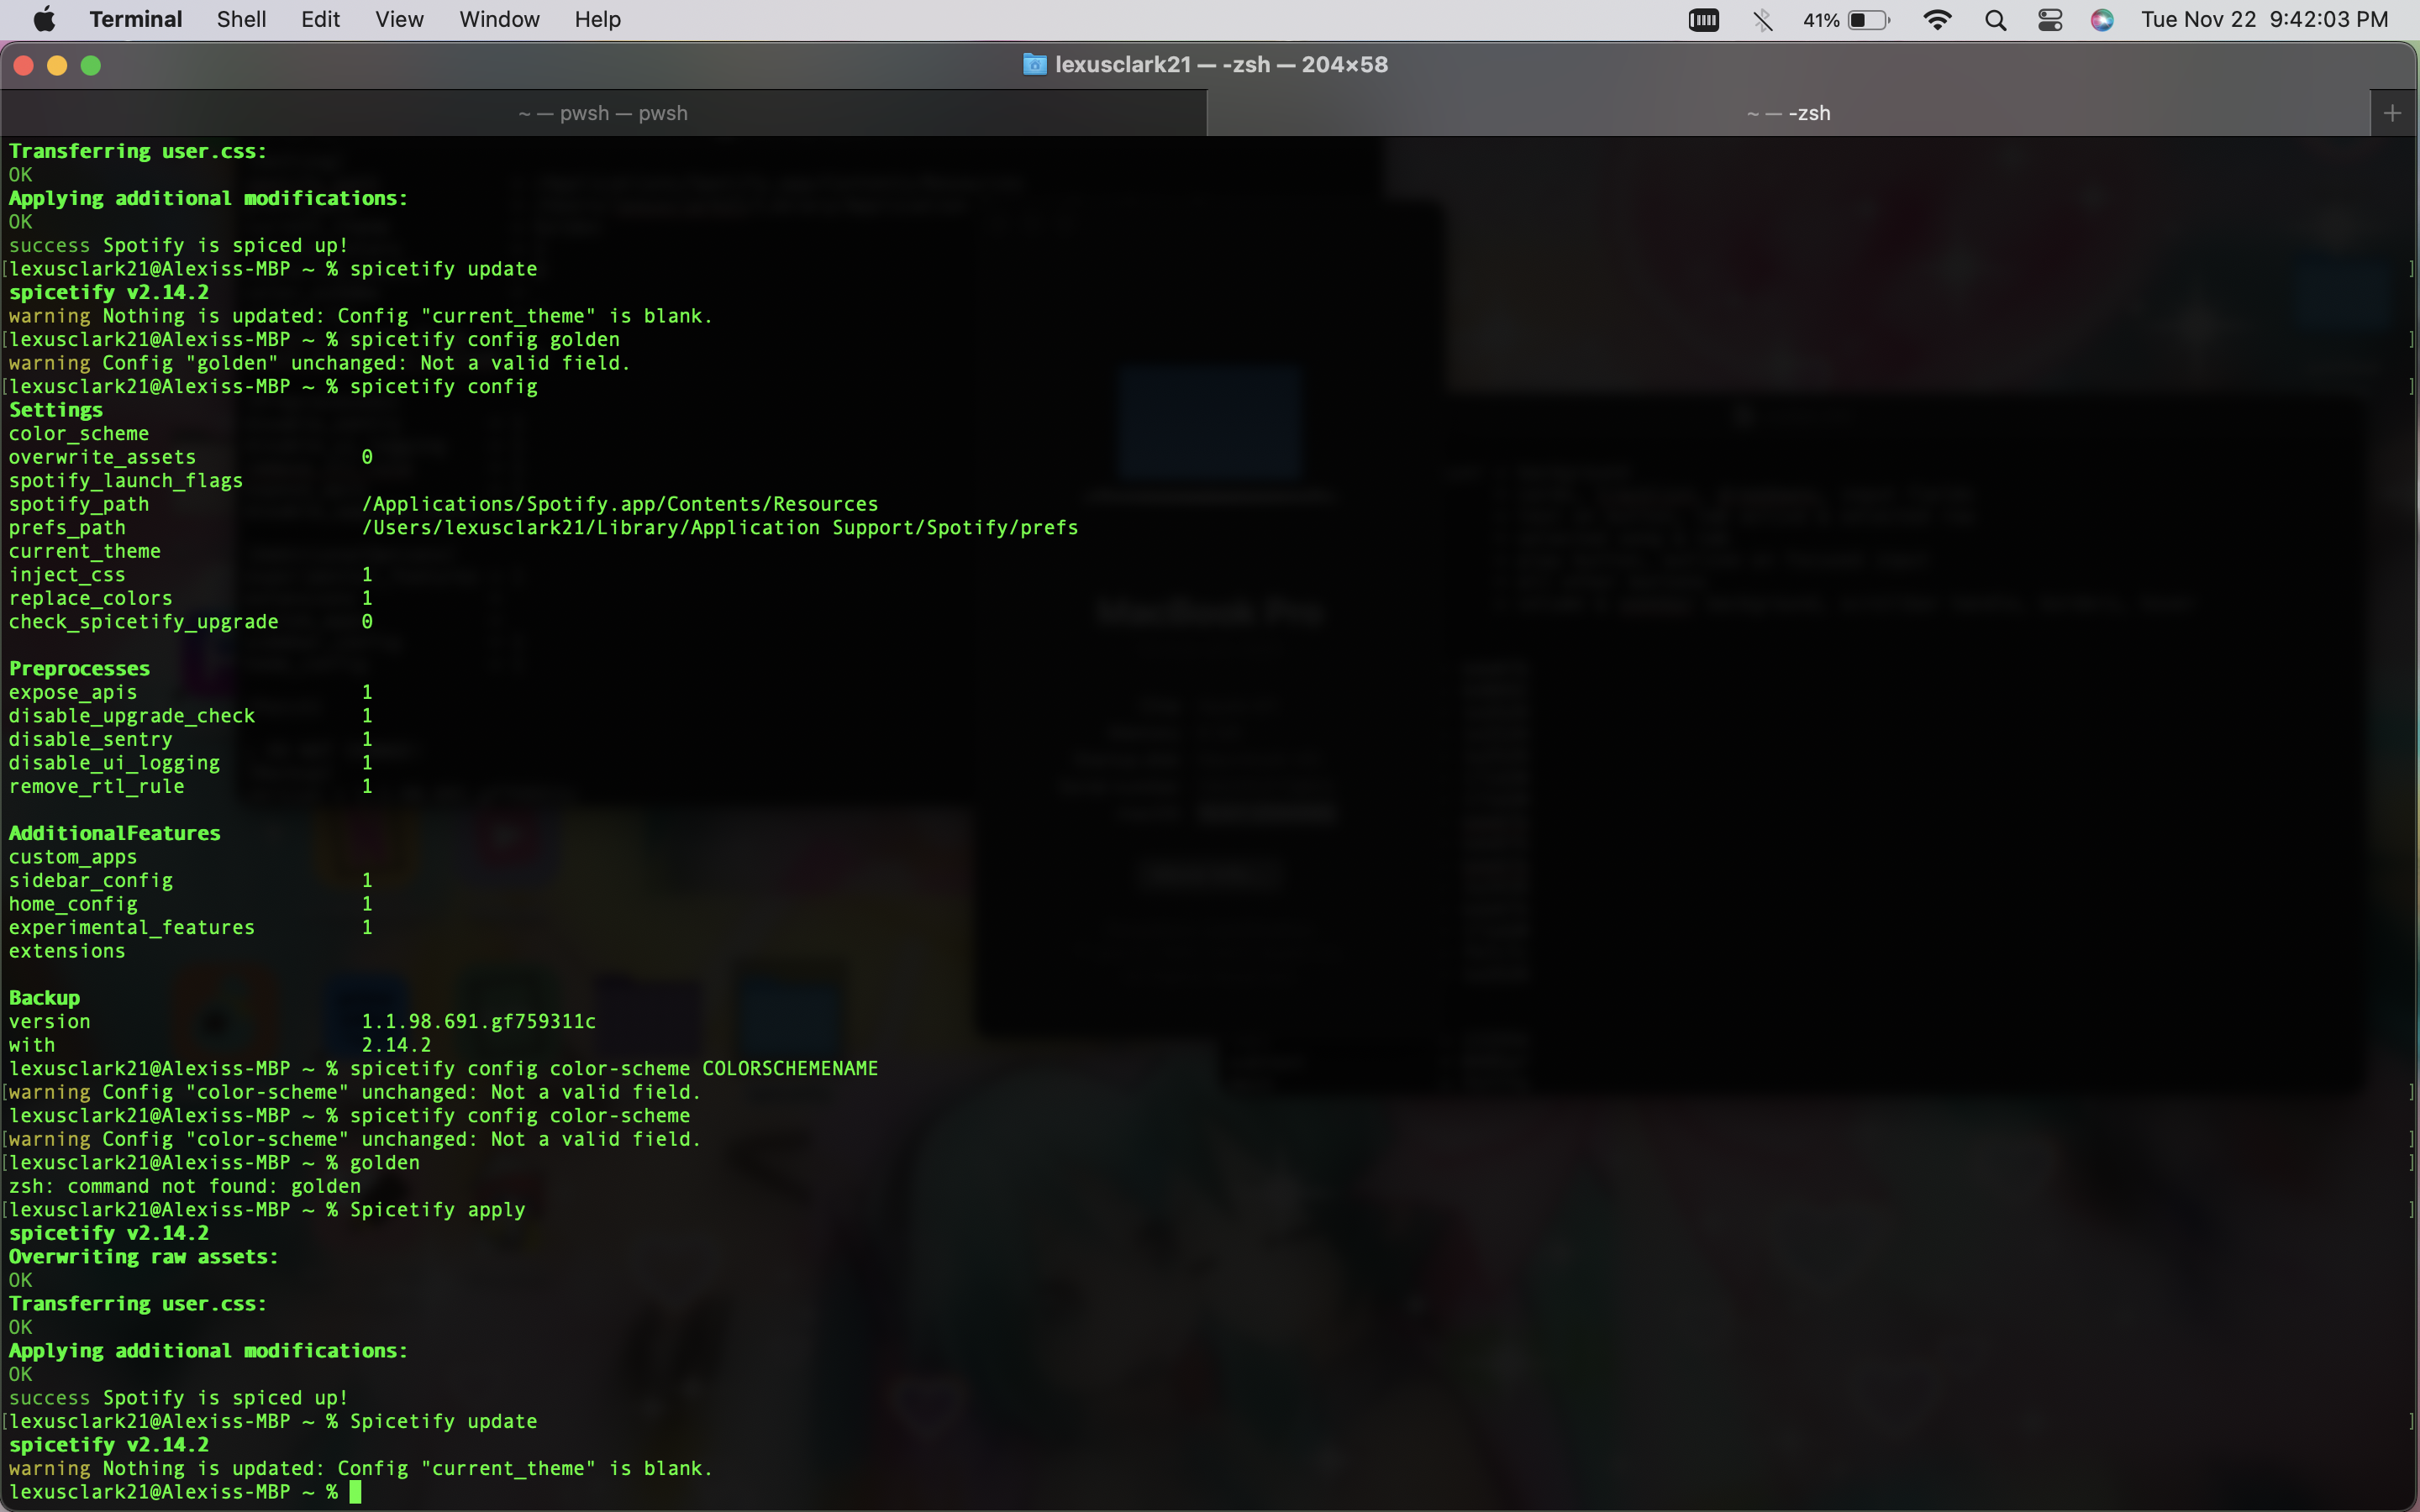
Task: Open Control Center icon
Action: pos(2050,20)
